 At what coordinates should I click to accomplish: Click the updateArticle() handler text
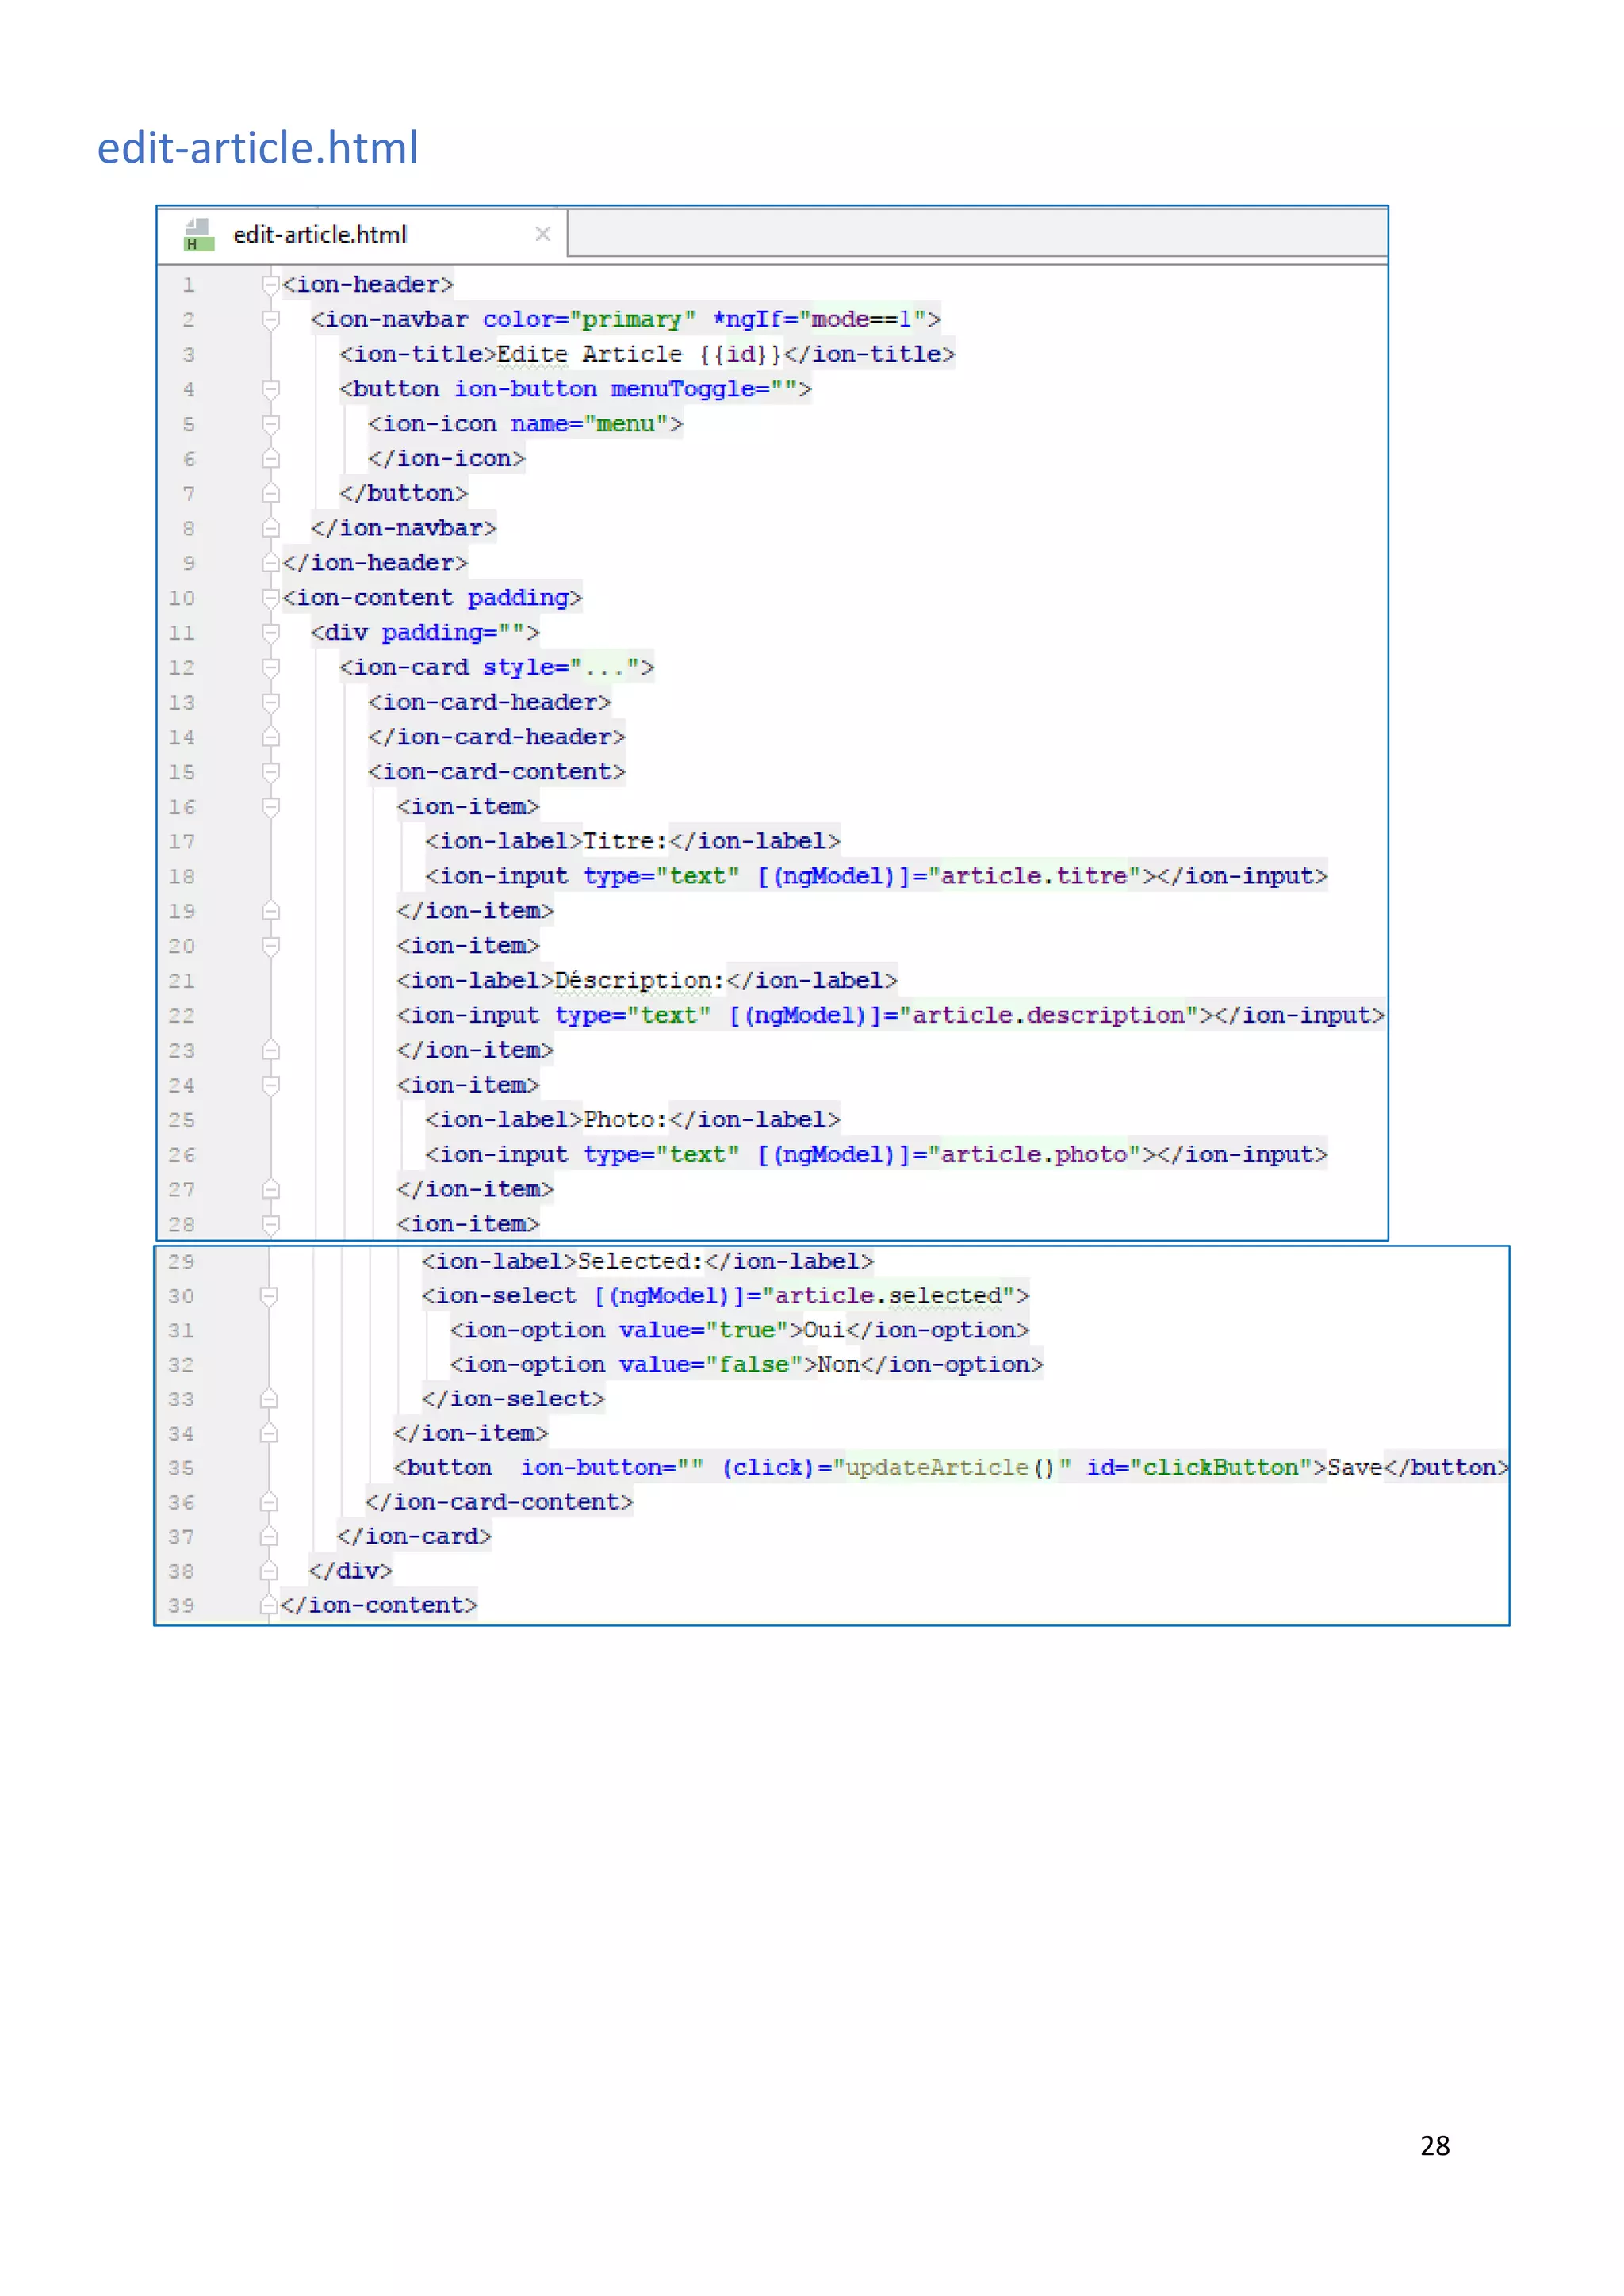tap(951, 1467)
